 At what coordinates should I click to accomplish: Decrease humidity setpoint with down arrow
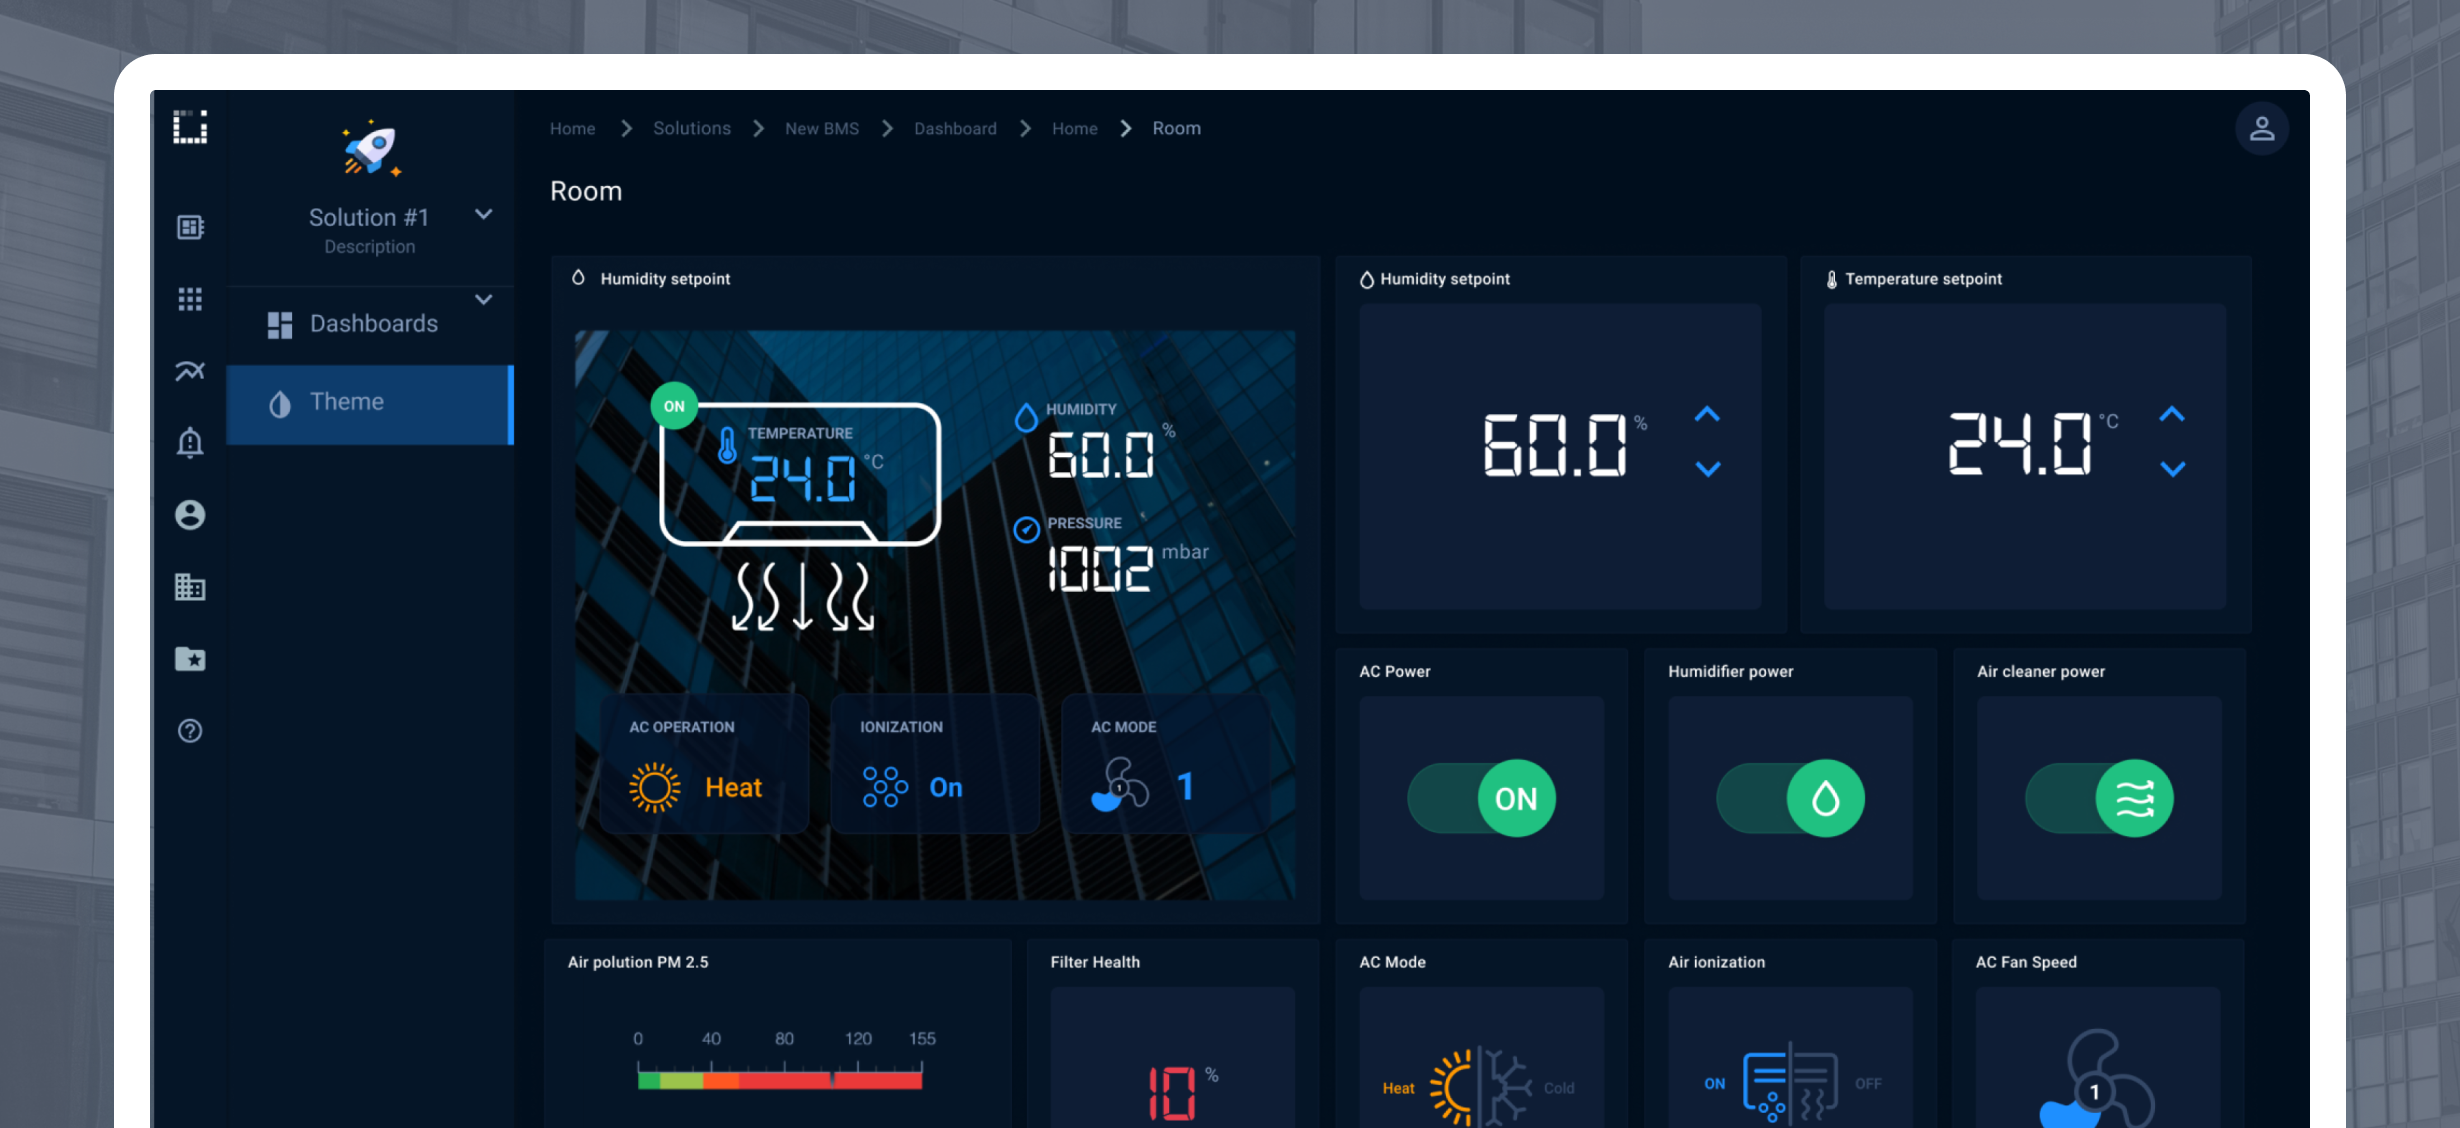pos(1708,468)
